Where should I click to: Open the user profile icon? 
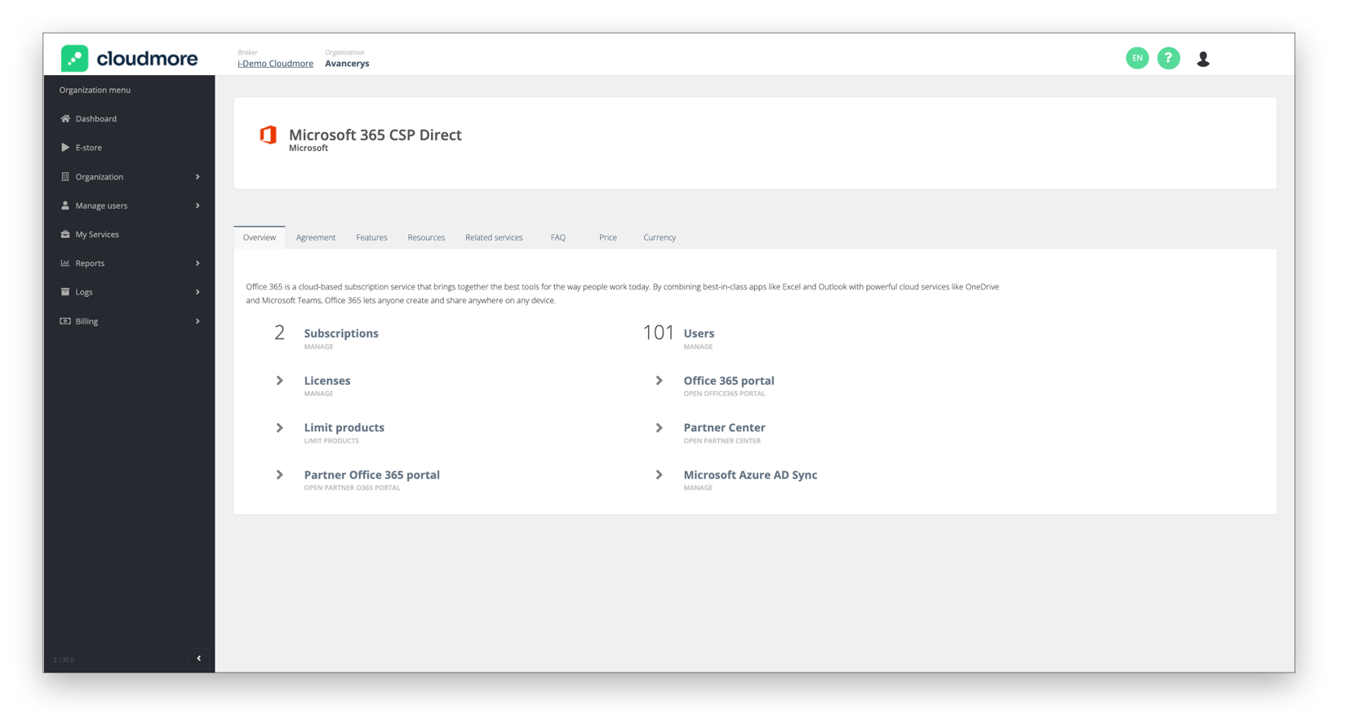click(x=1203, y=59)
